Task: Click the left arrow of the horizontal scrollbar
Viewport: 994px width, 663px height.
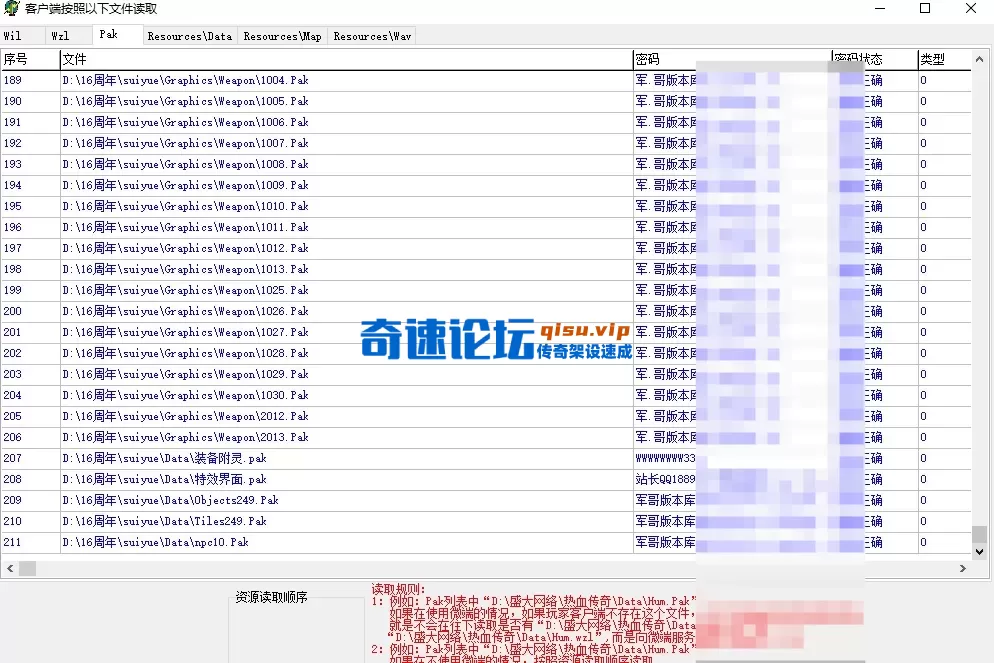Action: [x=8, y=568]
